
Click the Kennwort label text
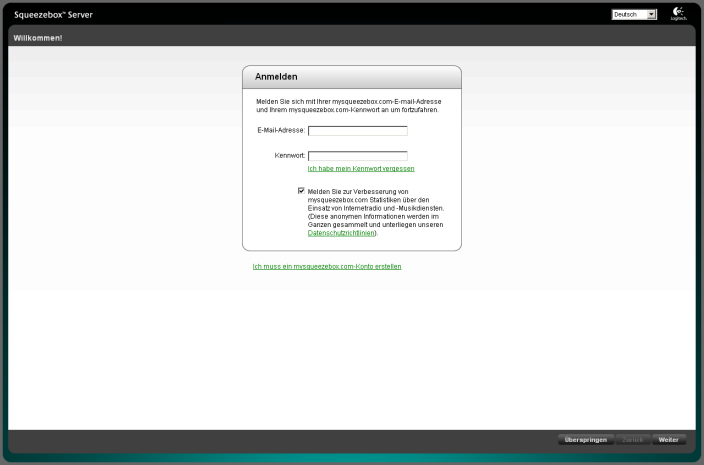click(x=289, y=156)
